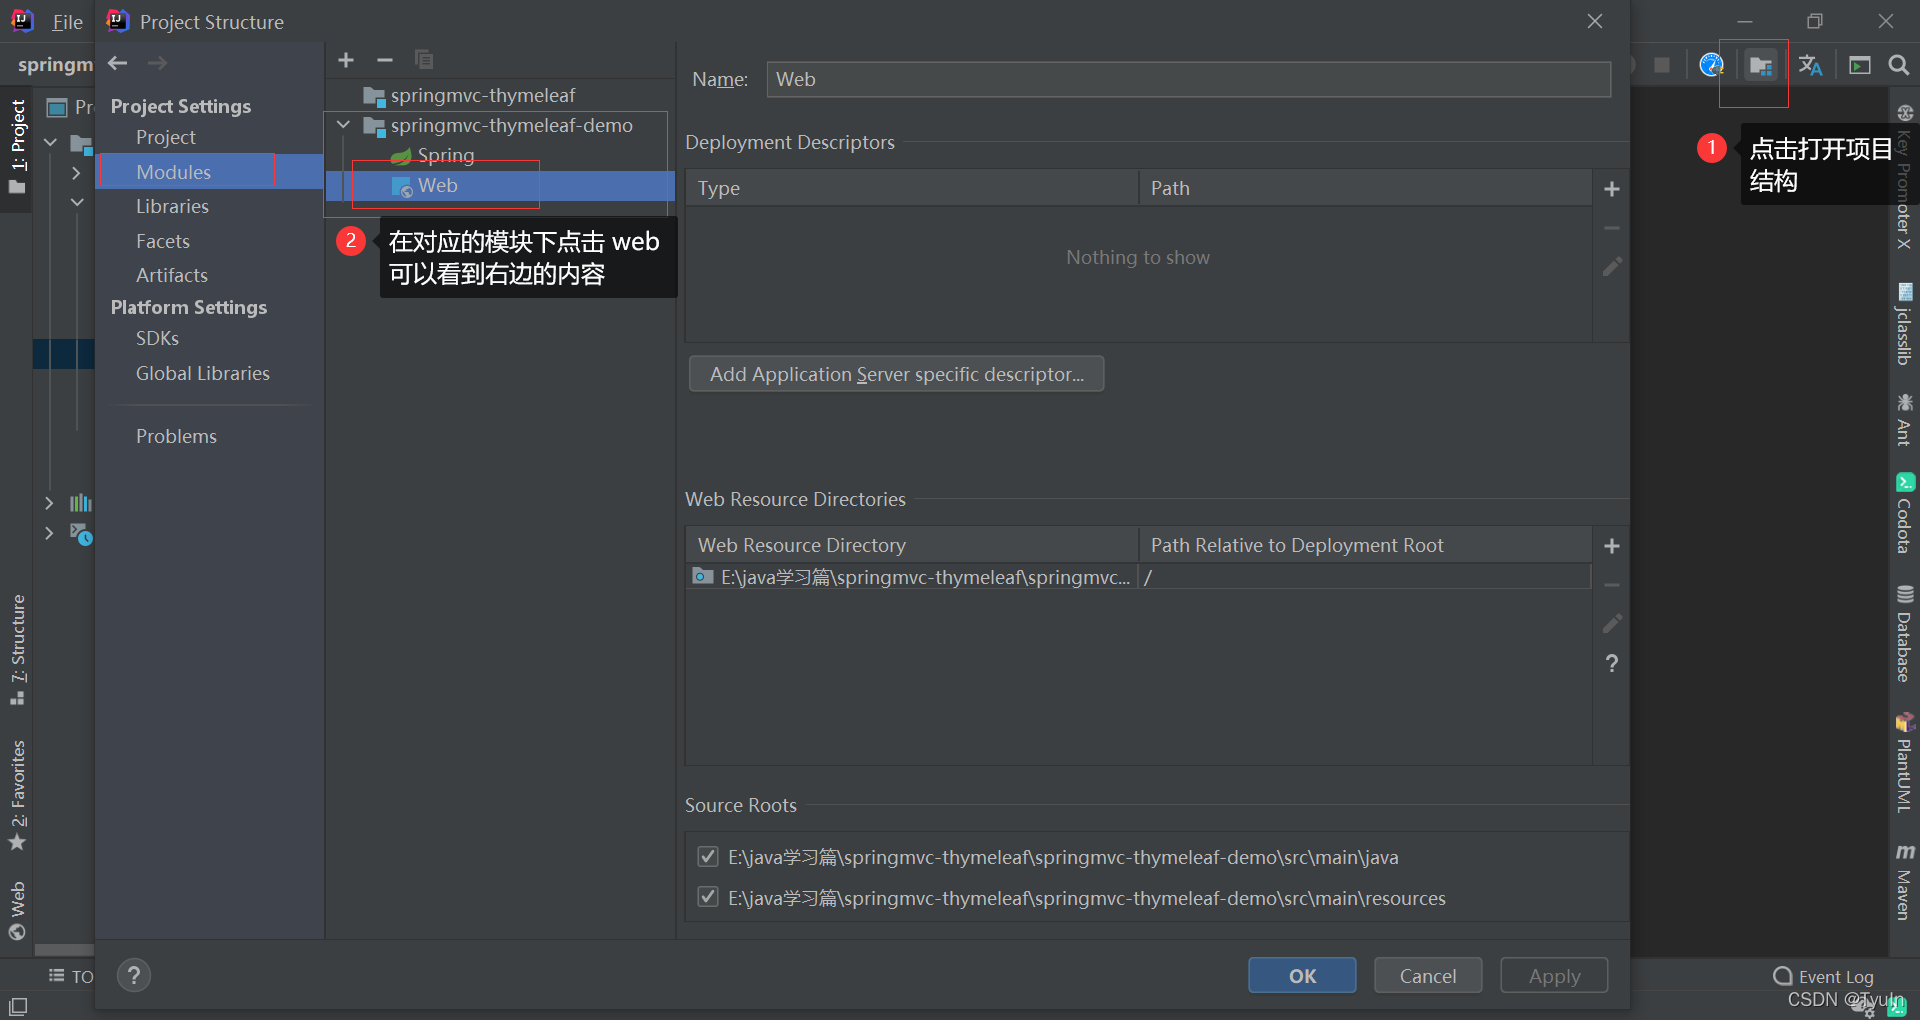Click the deployment root path '/' cell
1920x1020 pixels.
pos(1365,577)
